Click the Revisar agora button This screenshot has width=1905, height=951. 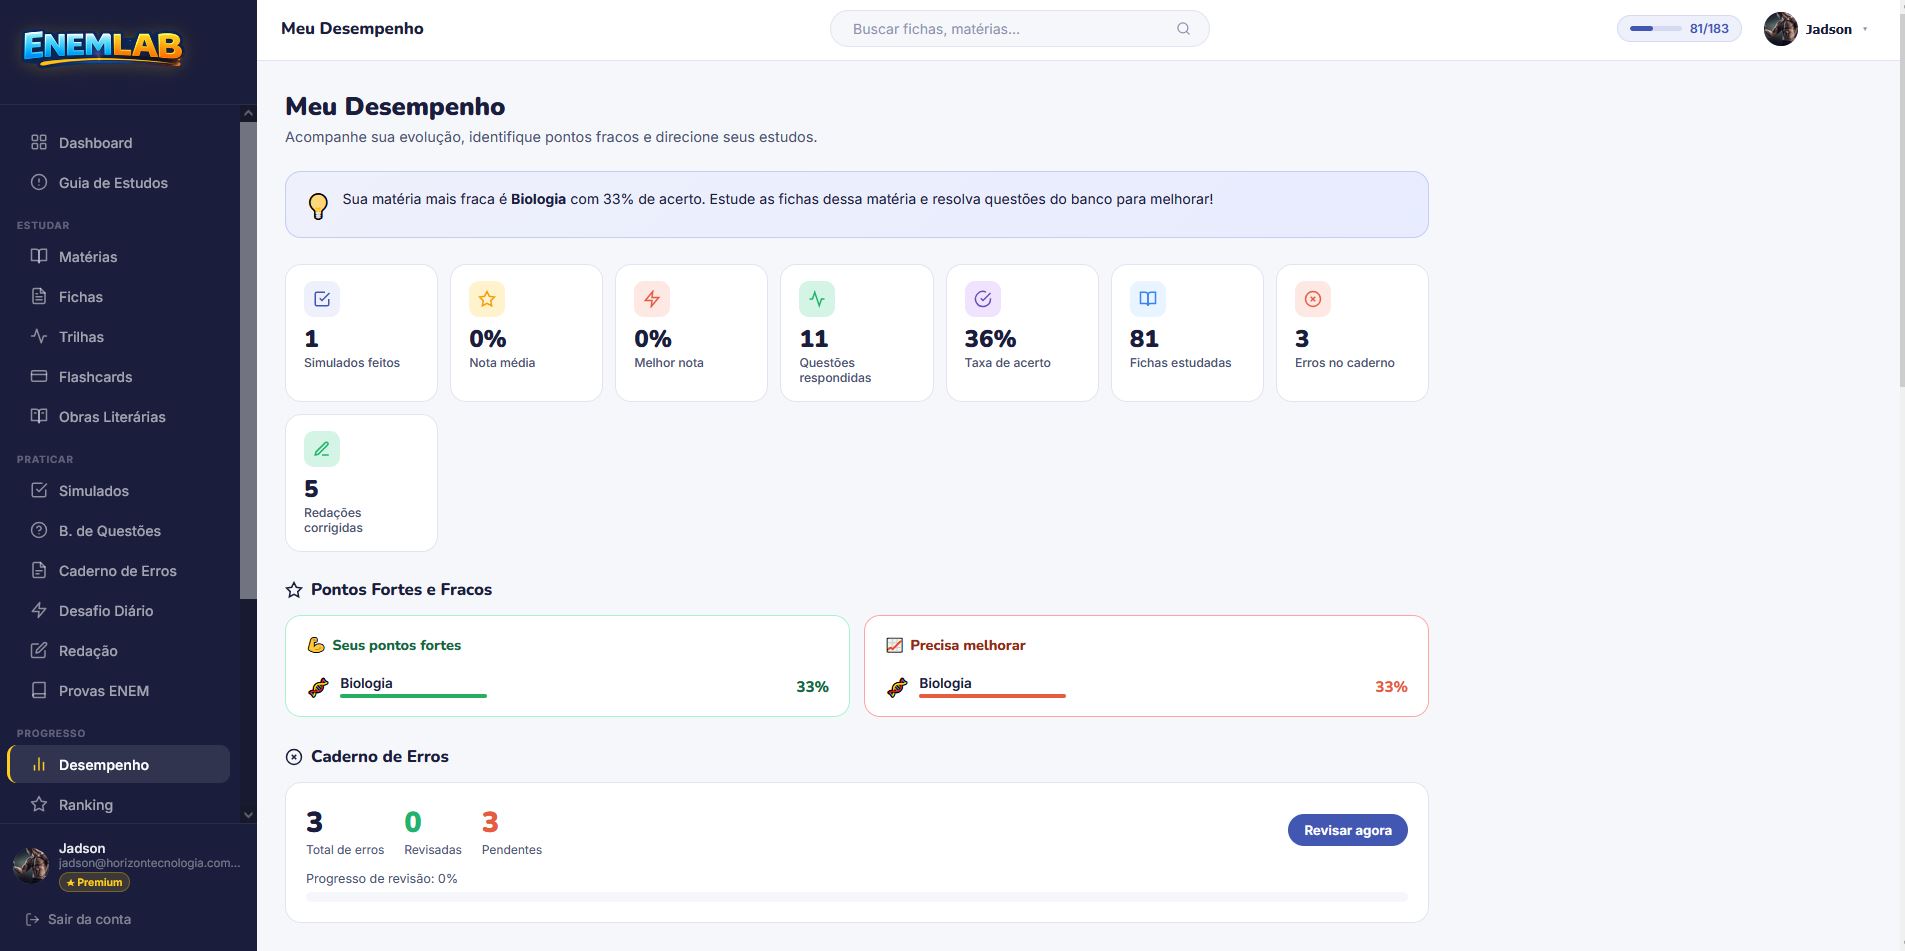click(1347, 830)
